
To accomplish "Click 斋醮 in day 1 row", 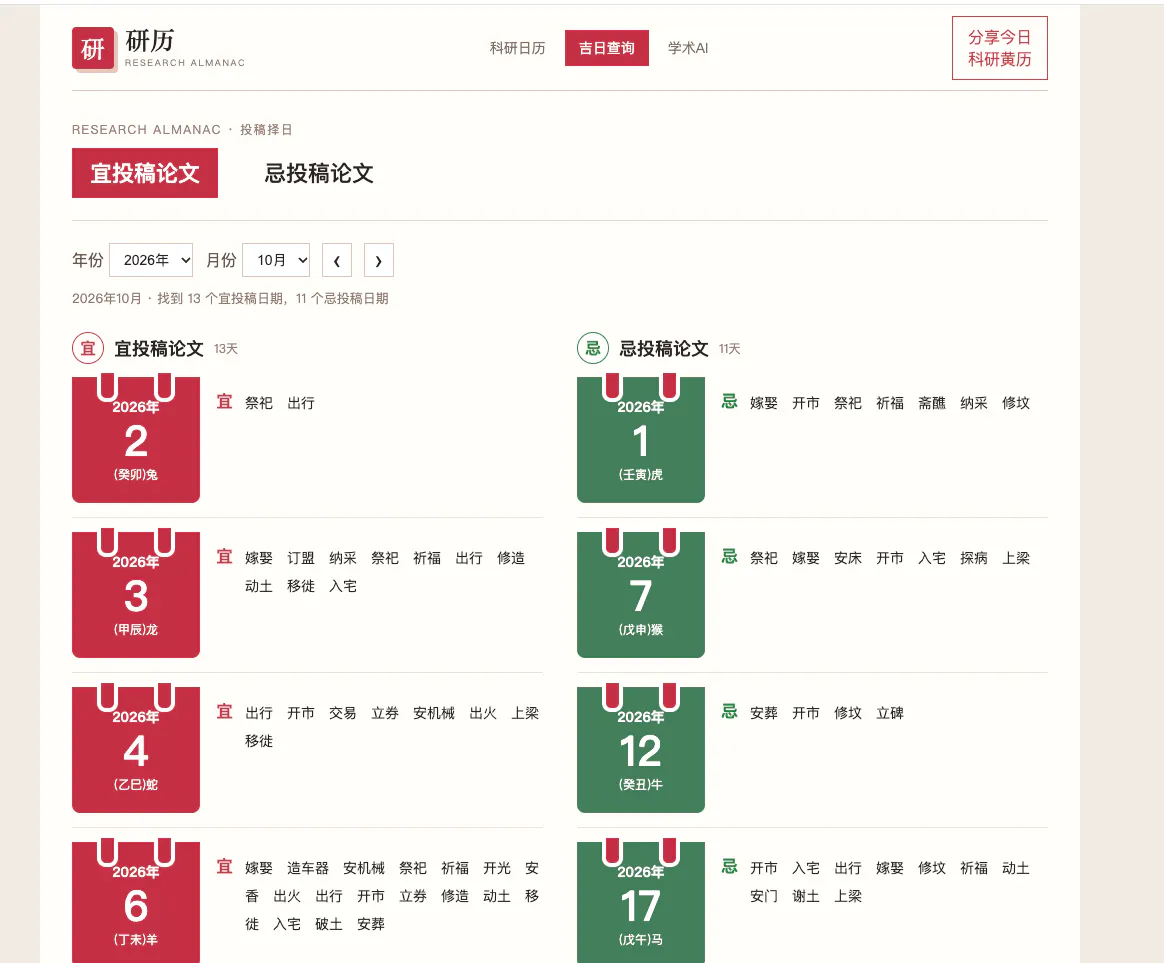I will [x=932, y=402].
